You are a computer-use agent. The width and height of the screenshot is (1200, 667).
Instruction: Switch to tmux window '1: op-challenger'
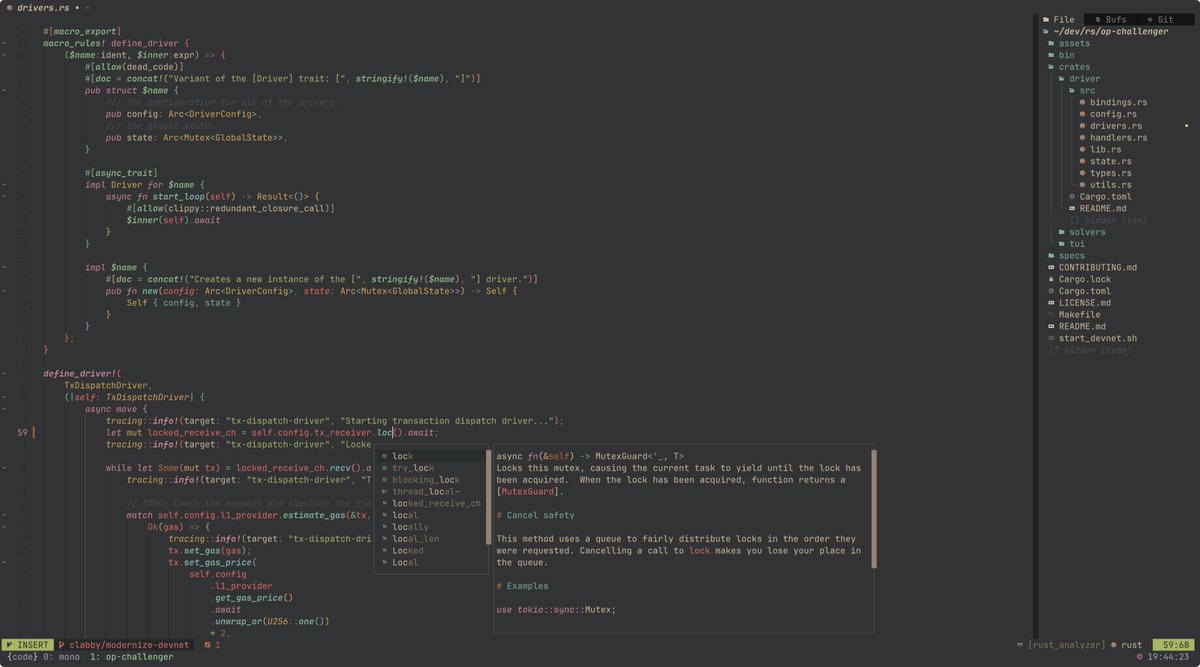tap(132, 657)
